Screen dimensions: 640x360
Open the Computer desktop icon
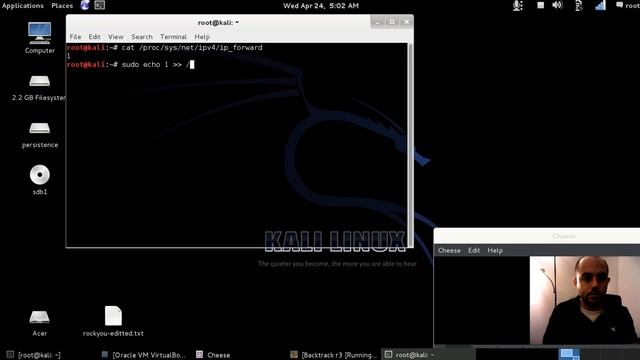40,33
